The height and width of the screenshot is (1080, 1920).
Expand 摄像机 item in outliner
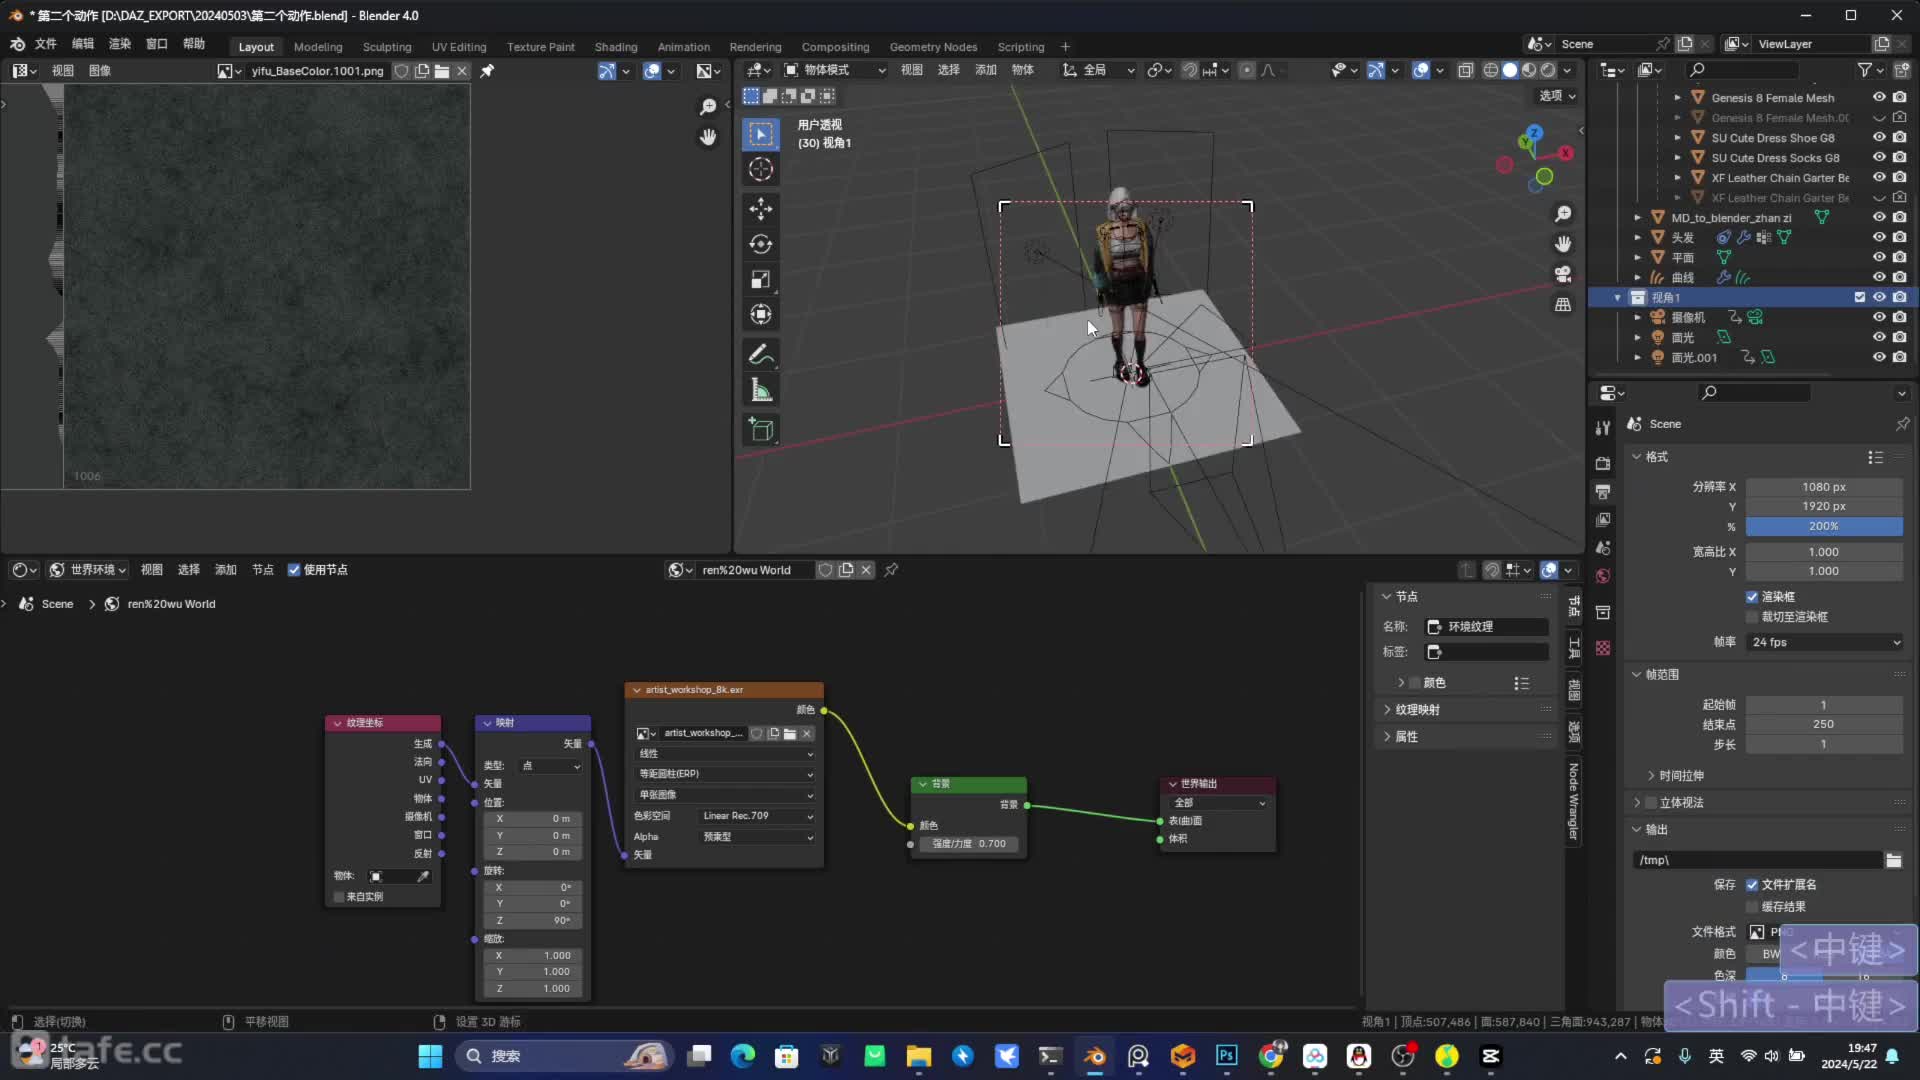[x=1638, y=318]
